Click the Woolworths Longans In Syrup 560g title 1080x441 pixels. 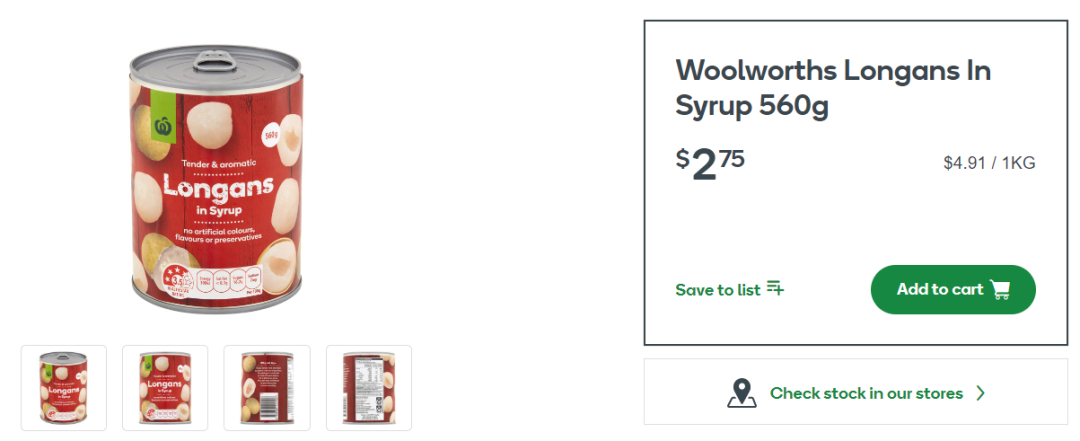pyautogui.click(x=833, y=88)
